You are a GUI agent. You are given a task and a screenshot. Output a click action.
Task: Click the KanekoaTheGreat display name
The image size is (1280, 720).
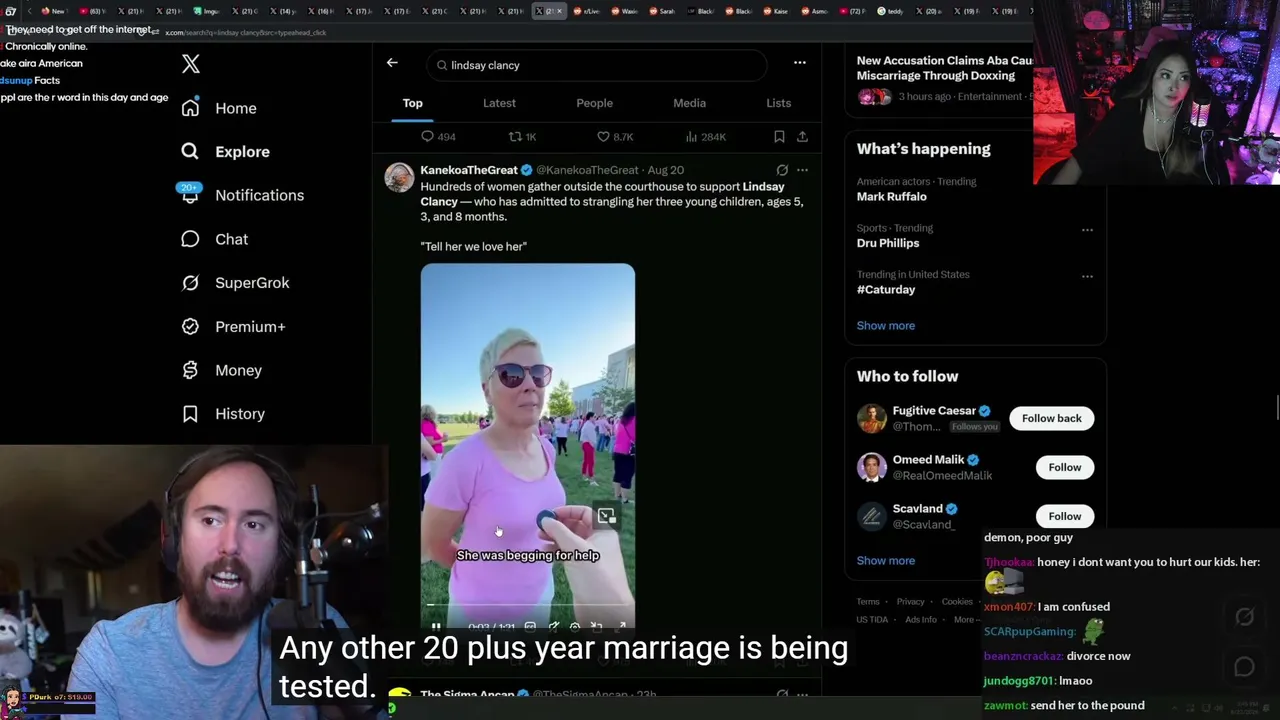click(469, 170)
